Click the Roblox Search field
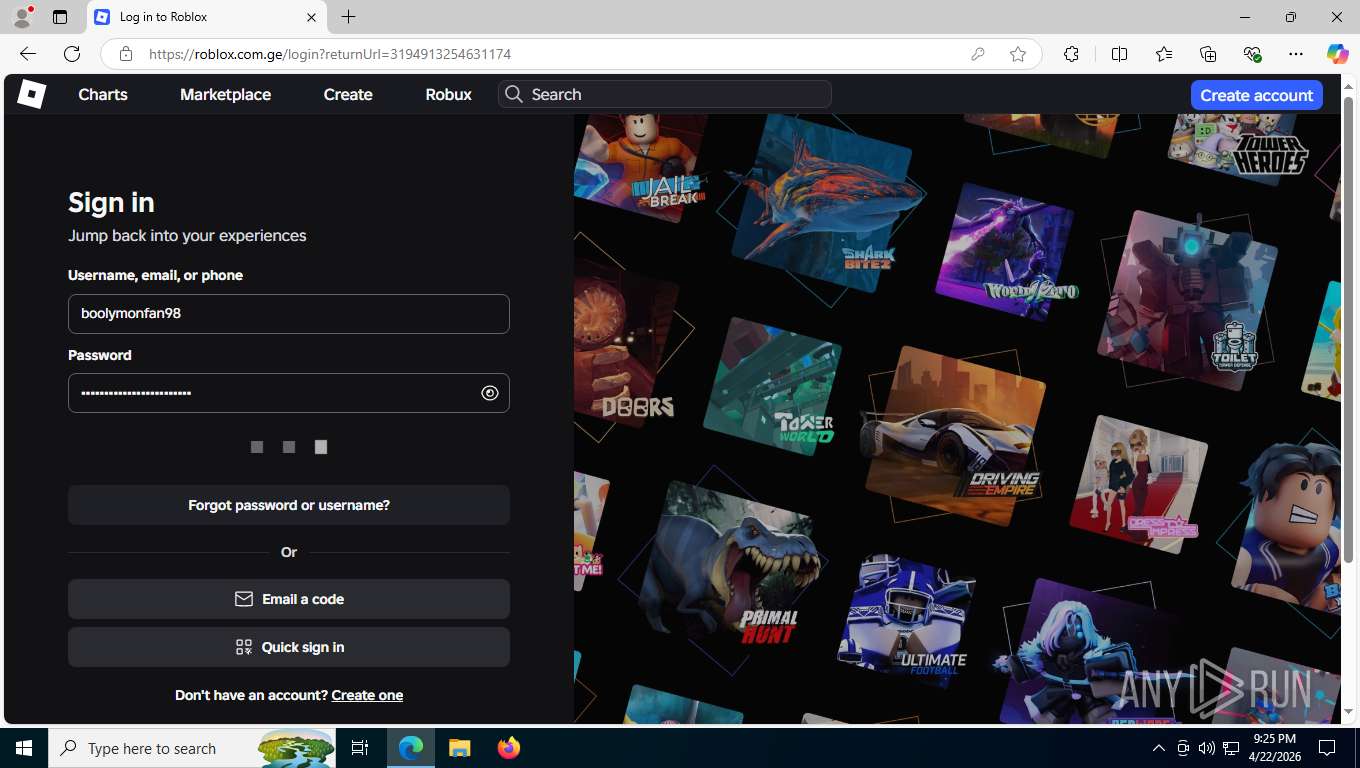 click(x=665, y=94)
